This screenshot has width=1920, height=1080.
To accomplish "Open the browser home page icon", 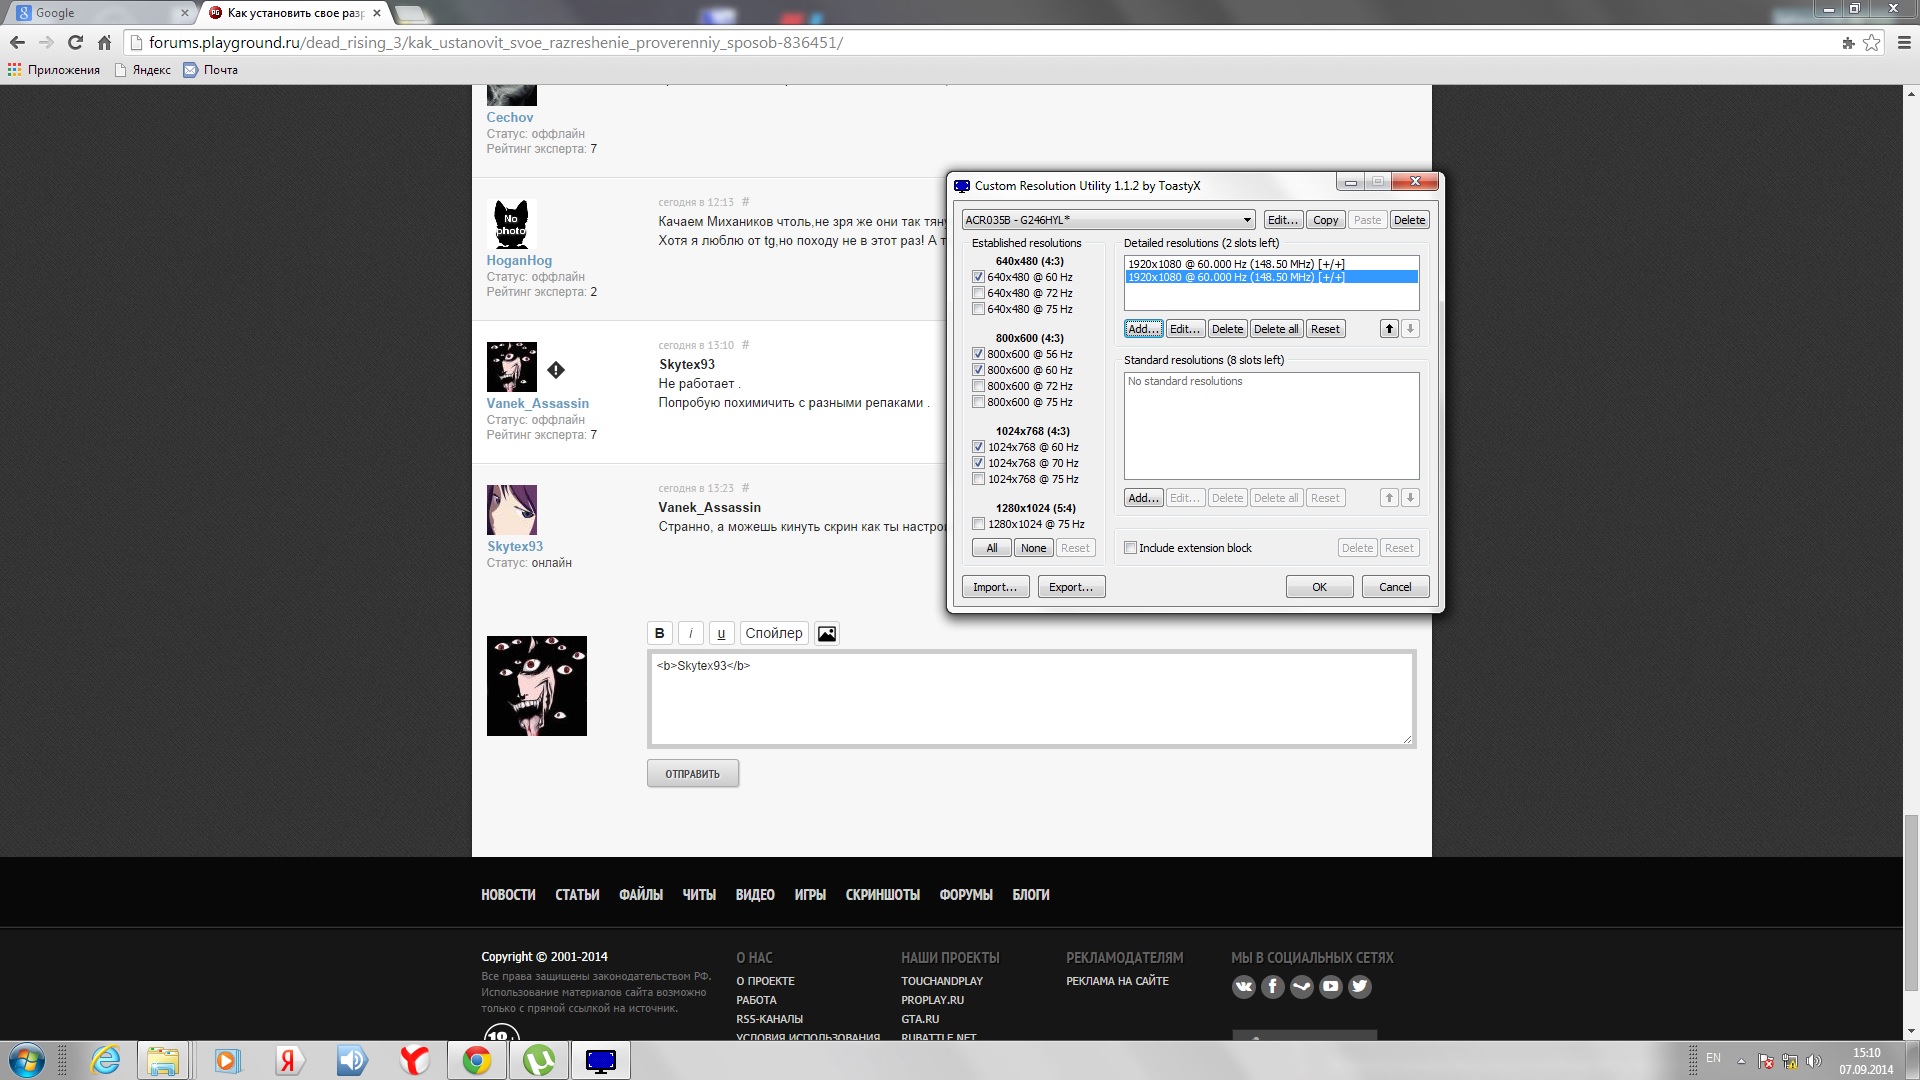I will pos(104,43).
